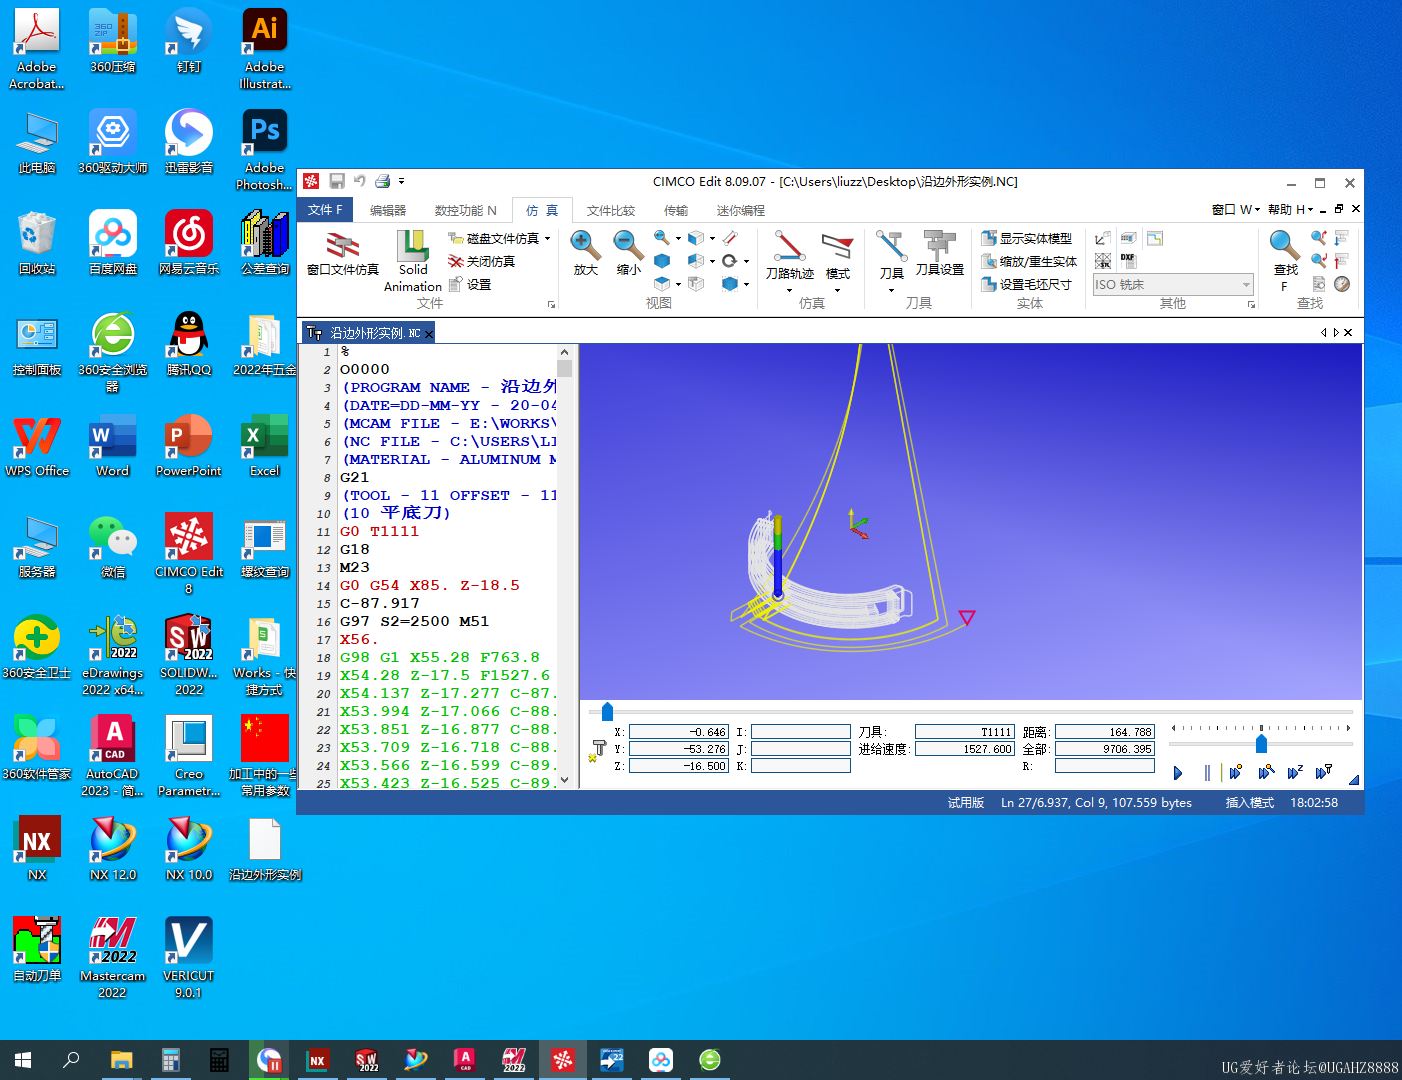Click the large 查找 find magnifier icon
Viewport: 1402px width, 1080px height.
tap(1285, 244)
